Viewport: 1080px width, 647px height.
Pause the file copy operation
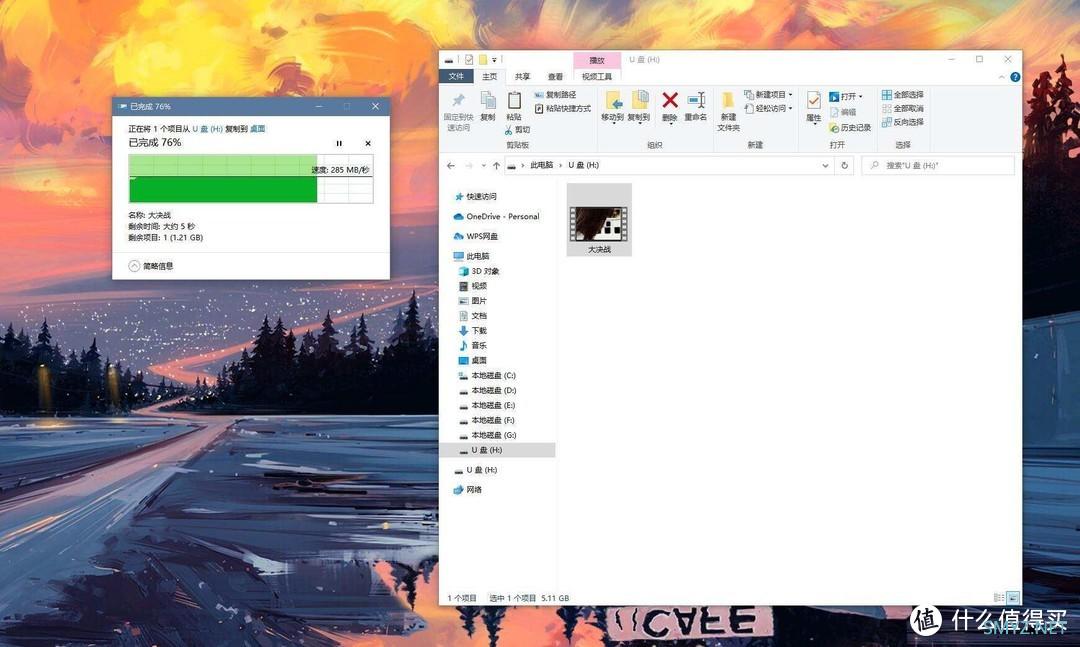tap(339, 143)
